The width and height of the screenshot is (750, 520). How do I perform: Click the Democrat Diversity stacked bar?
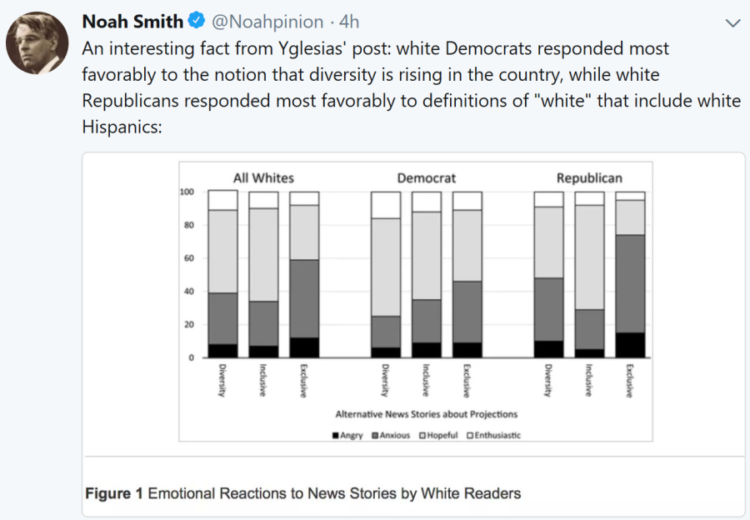coord(386,275)
